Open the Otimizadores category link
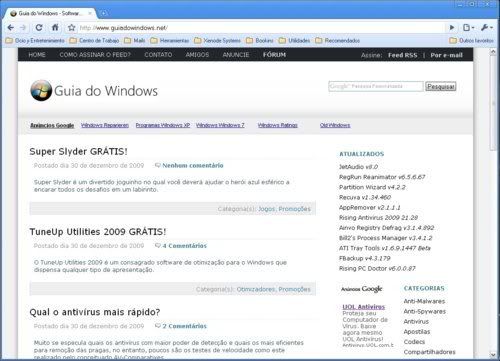500x361 pixels. 256,289
